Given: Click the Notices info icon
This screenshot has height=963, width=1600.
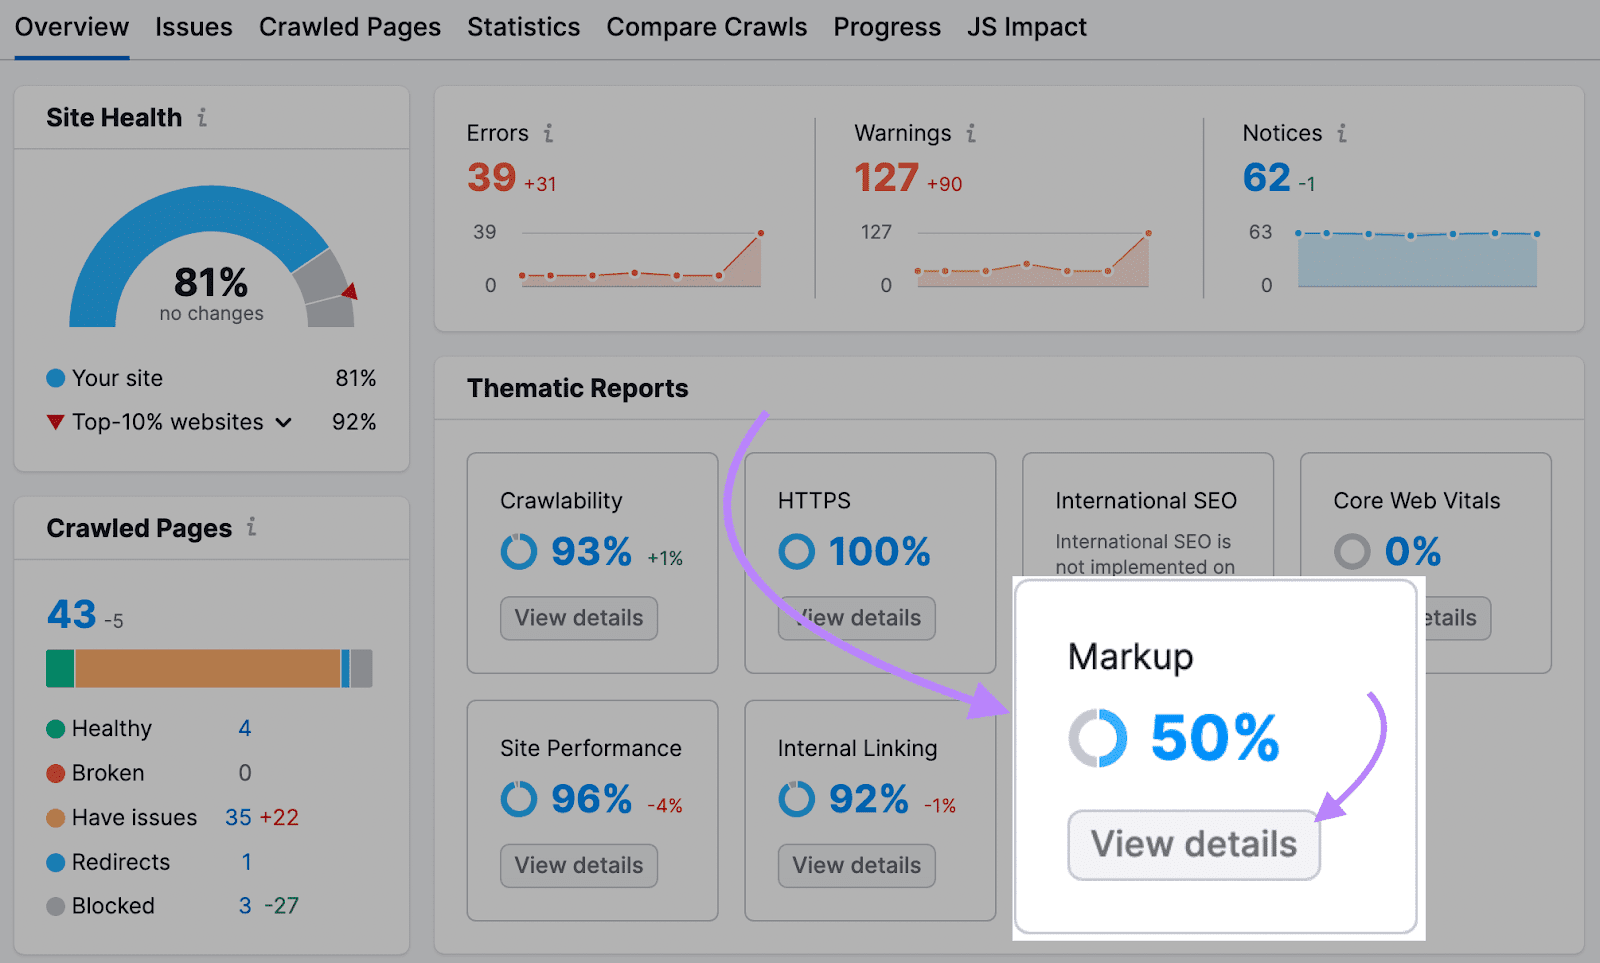Looking at the screenshot, I should tap(1343, 133).
